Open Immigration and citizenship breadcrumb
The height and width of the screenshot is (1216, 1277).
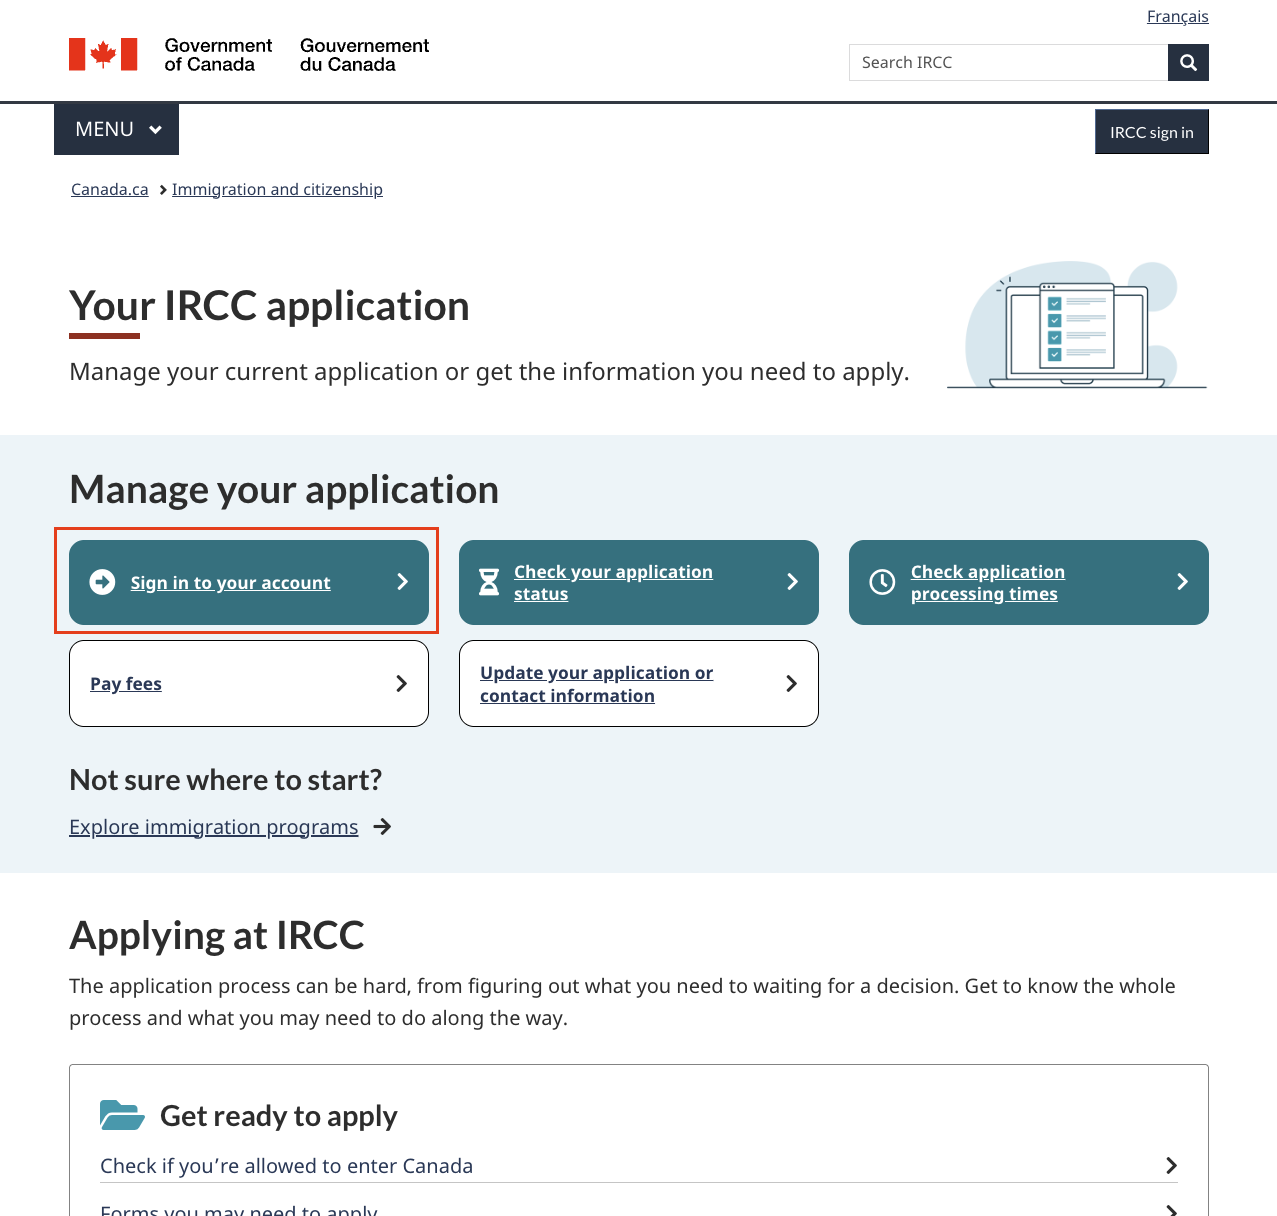coord(277,190)
